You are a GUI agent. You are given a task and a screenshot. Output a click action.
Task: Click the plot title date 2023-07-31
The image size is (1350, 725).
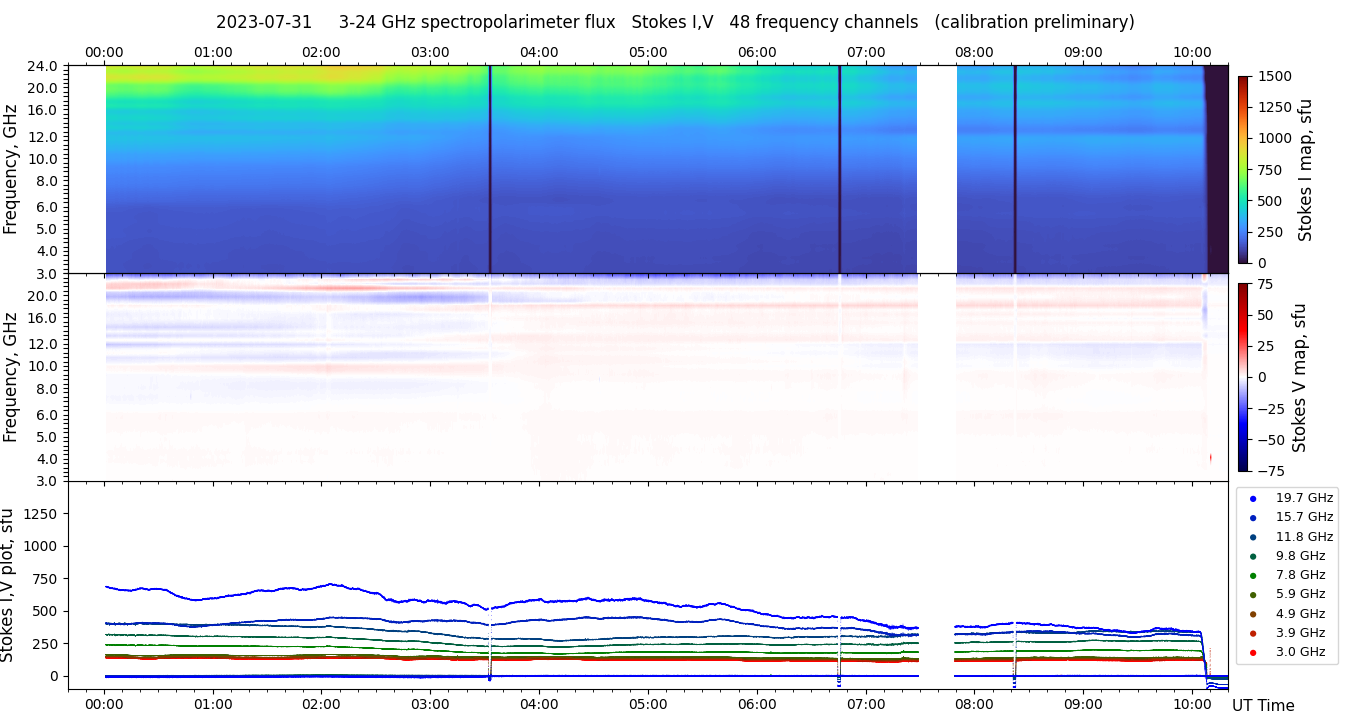point(264,22)
